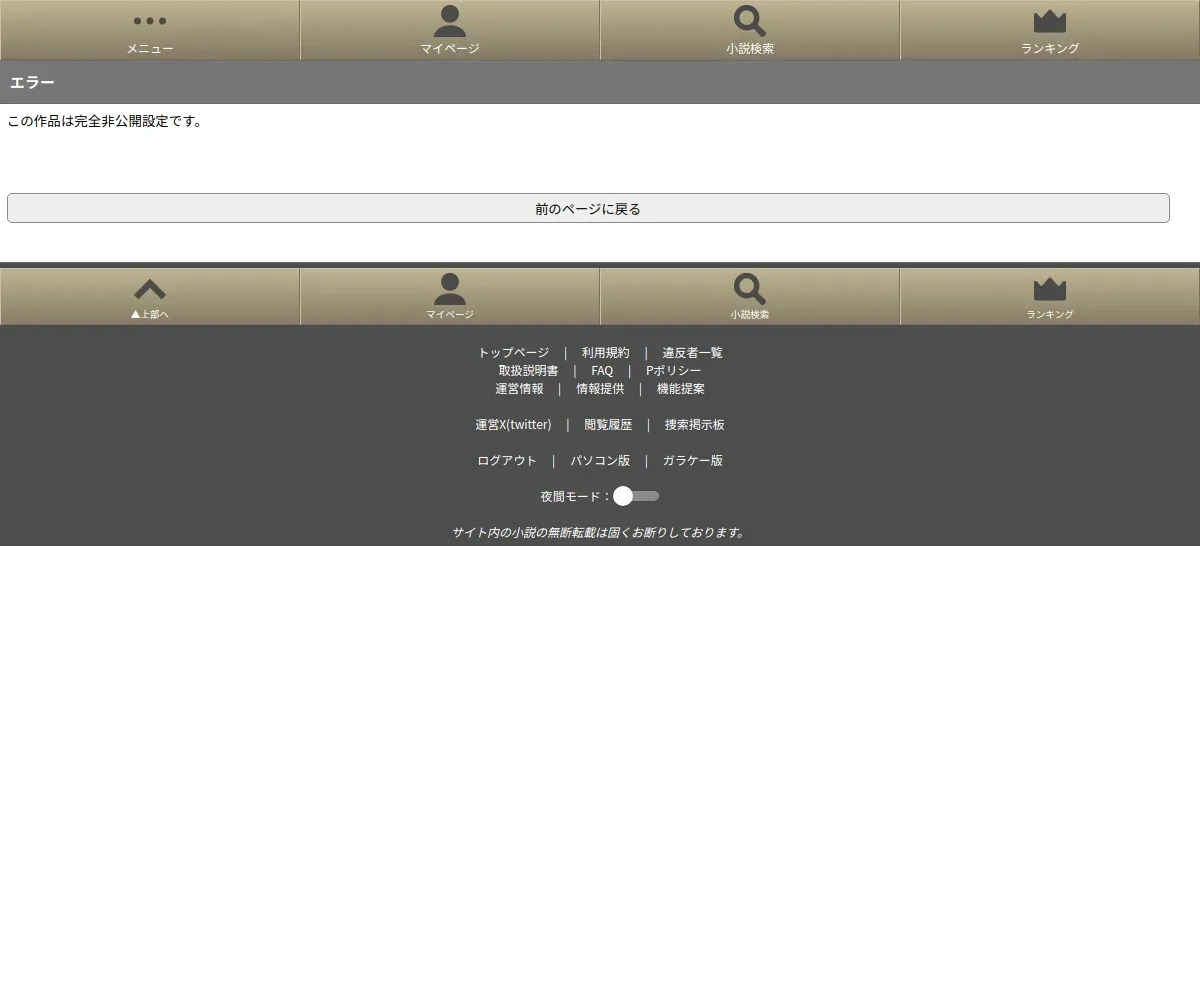This screenshot has height=1000, width=1200.
Task: Open the 違反者一覧 footer link
Action: (692, 353)
